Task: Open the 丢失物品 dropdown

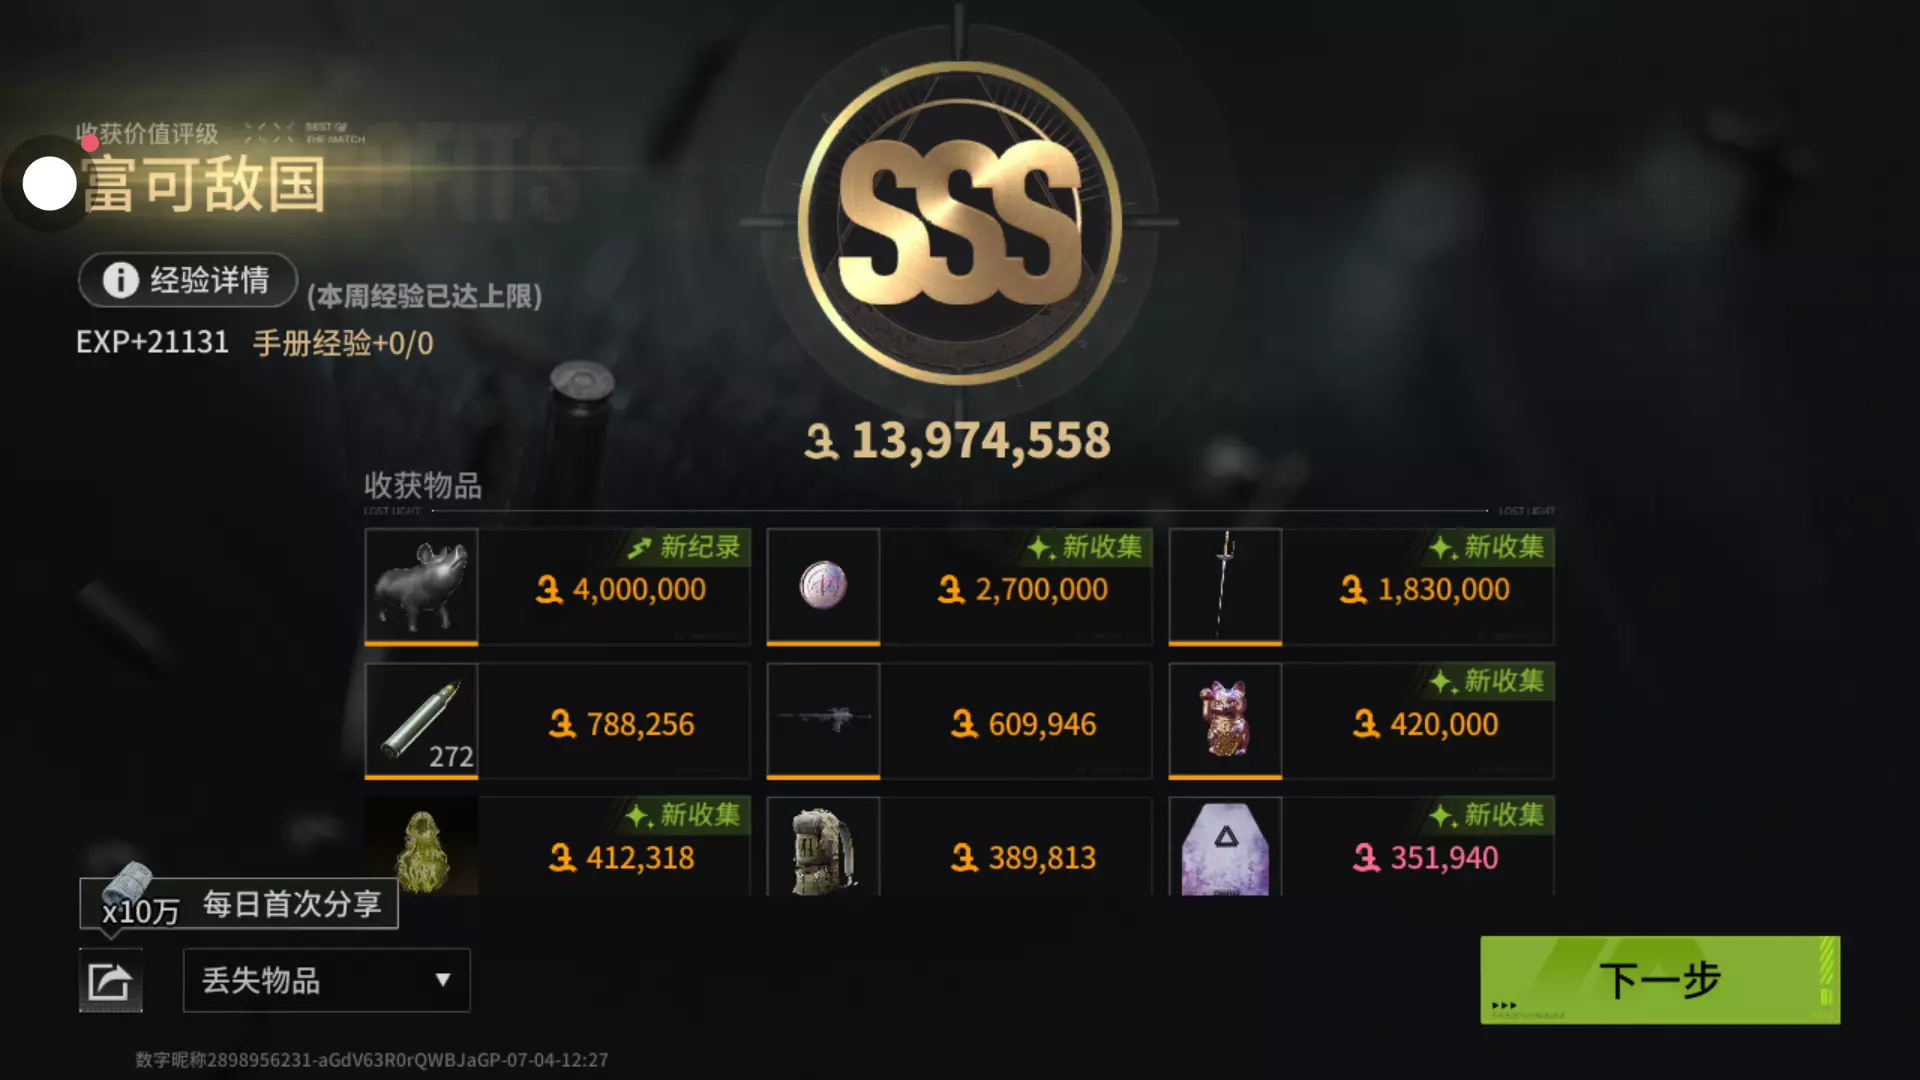Action: pyautogui.click(x=326, y=980)
